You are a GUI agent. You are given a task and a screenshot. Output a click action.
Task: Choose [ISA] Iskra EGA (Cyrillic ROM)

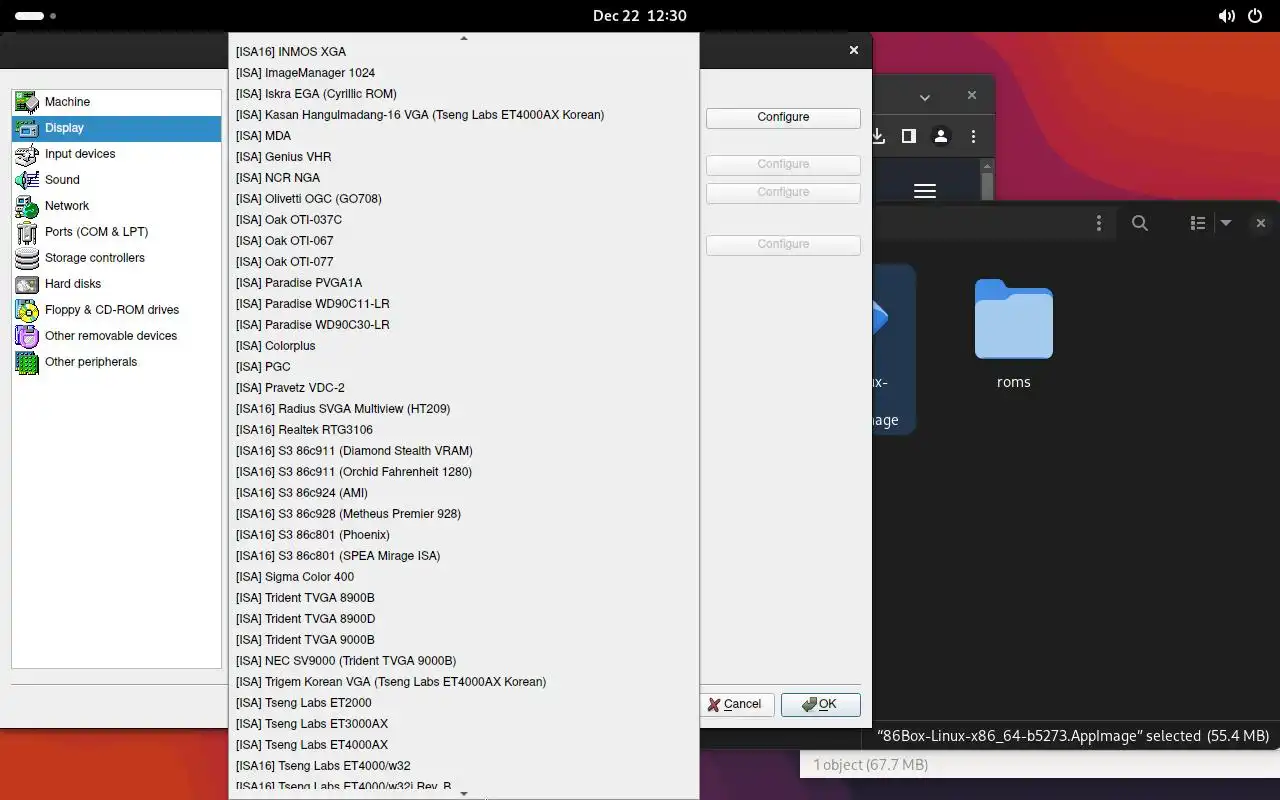coord(463,94)
